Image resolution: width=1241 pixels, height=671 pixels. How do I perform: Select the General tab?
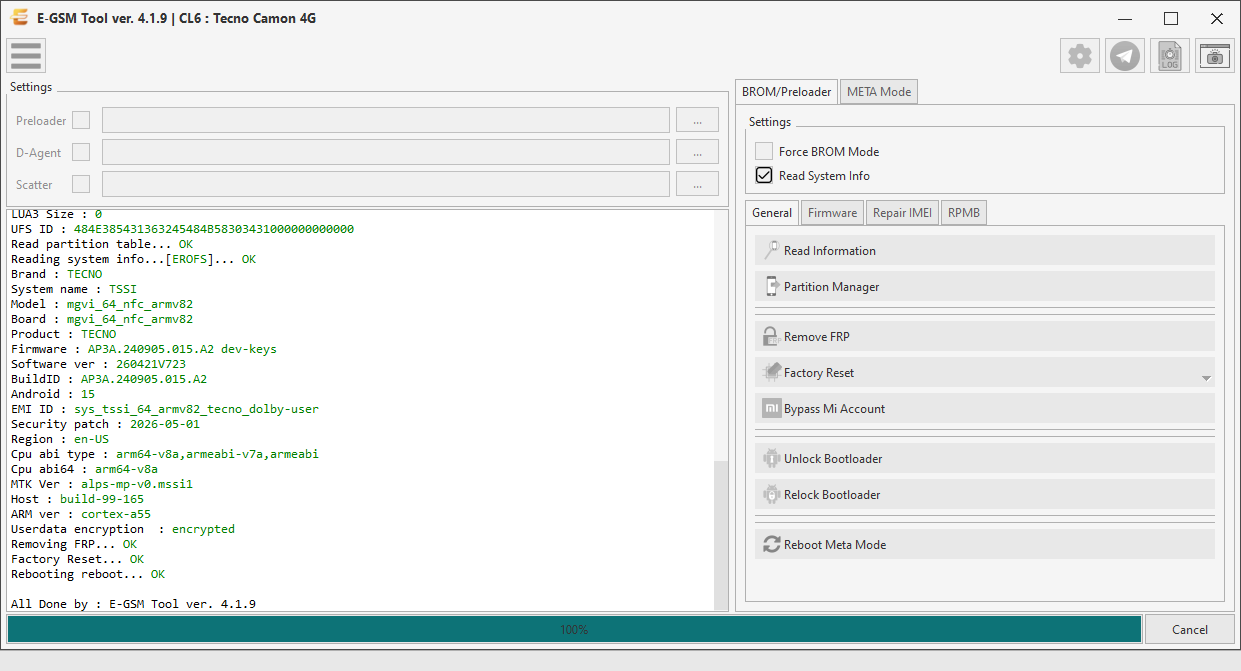tap(772, 212)
